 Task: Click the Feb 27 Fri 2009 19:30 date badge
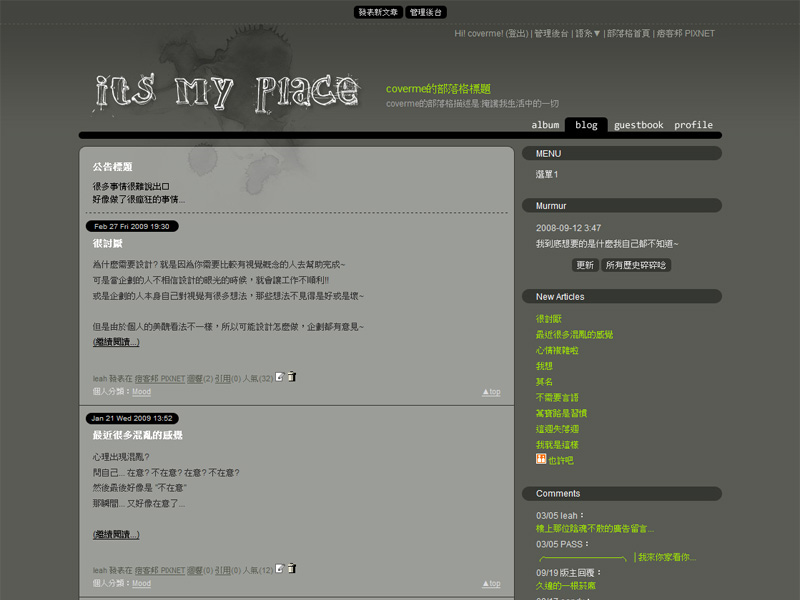132,226
